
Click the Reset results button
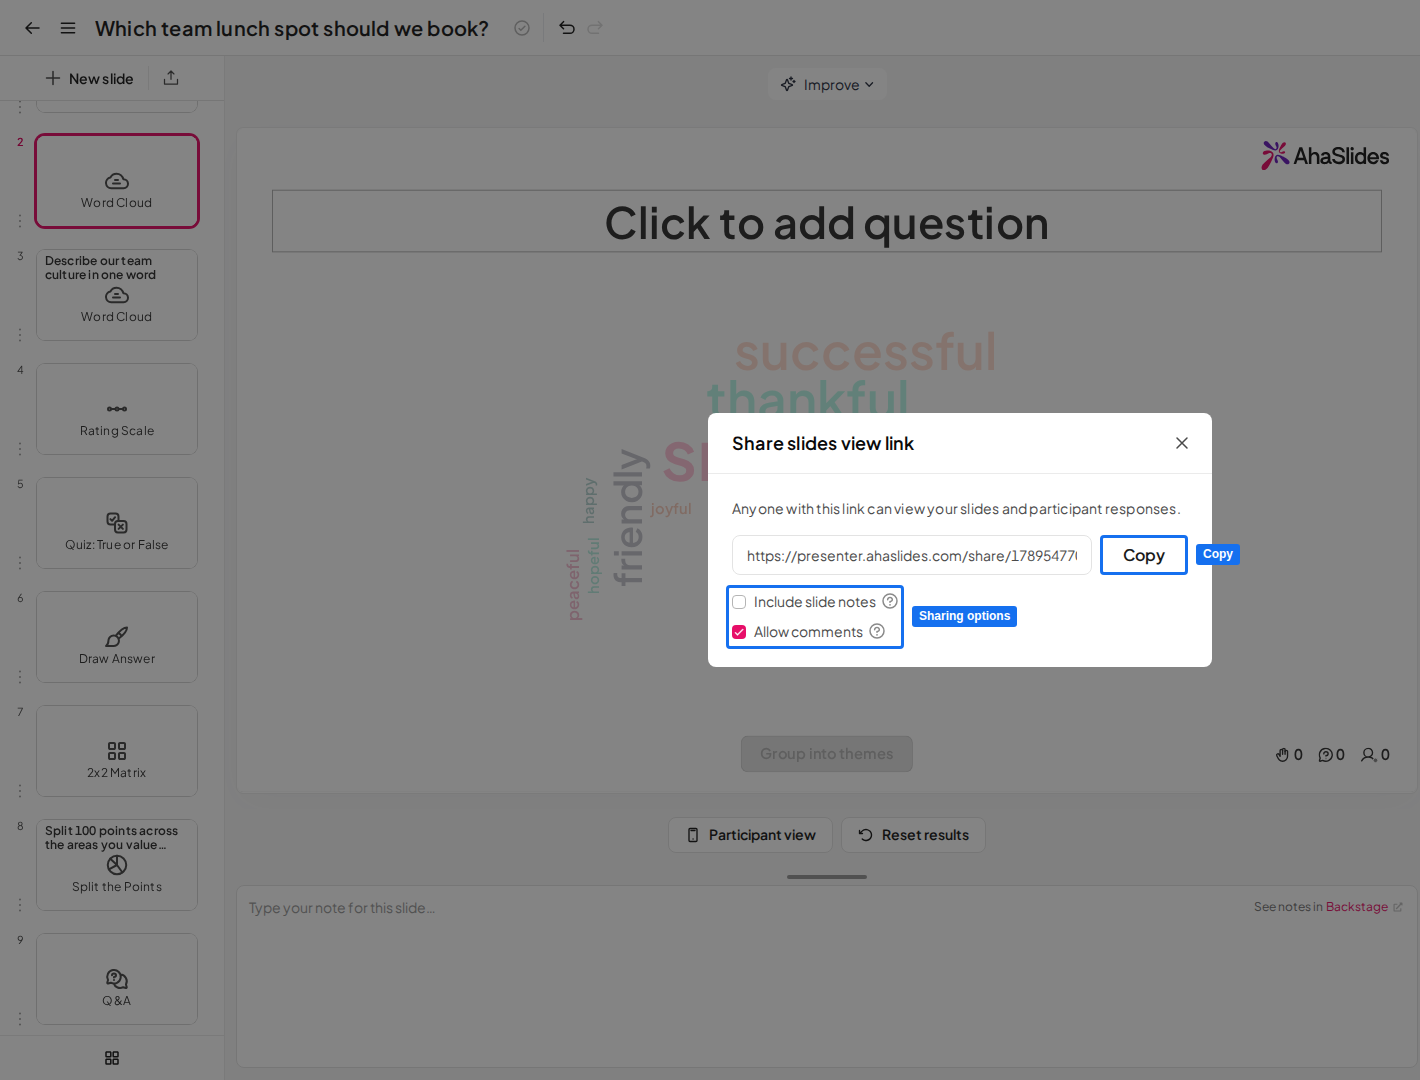pos(913,835)
